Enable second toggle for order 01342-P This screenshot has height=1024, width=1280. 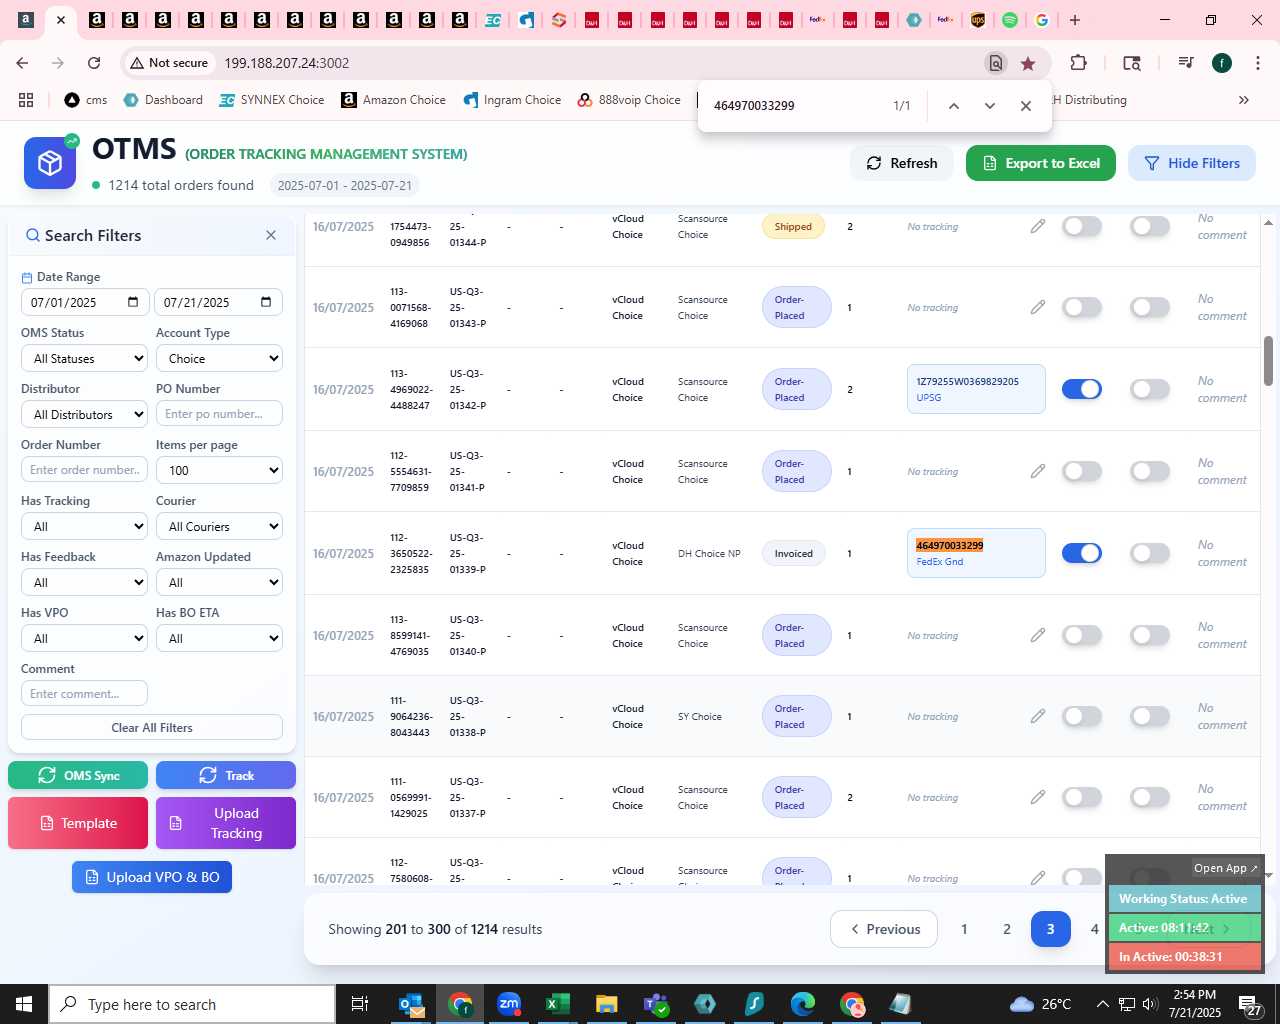(x=1149, y=389)
